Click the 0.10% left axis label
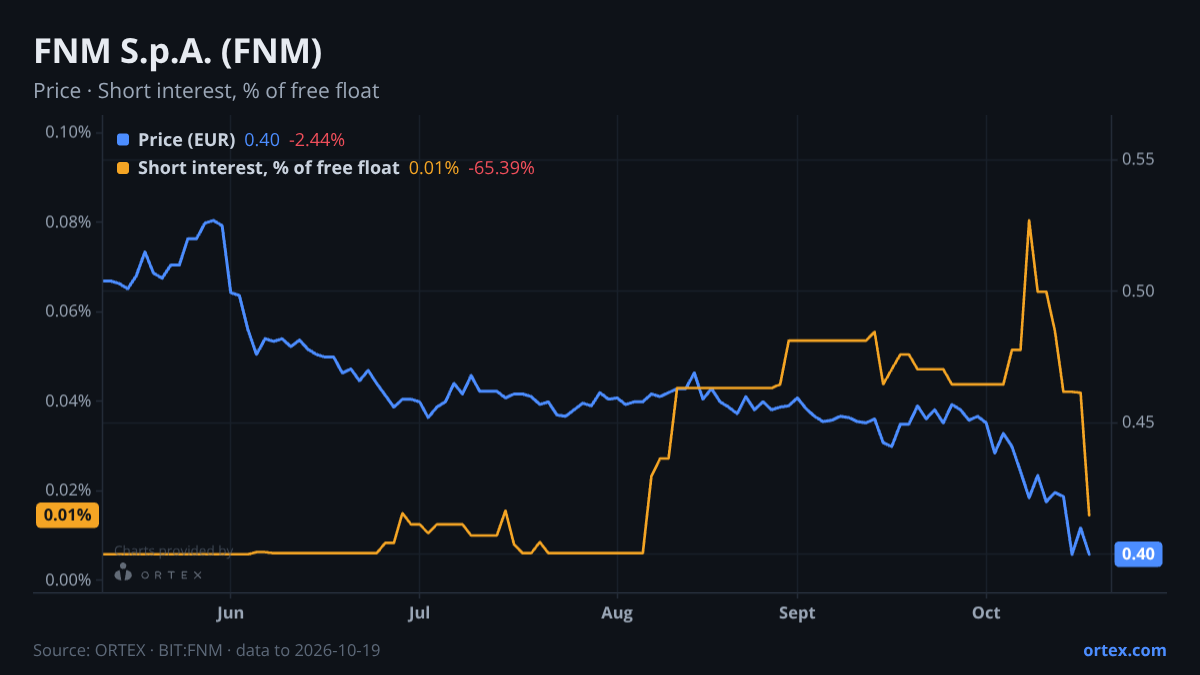 point(68,132)
